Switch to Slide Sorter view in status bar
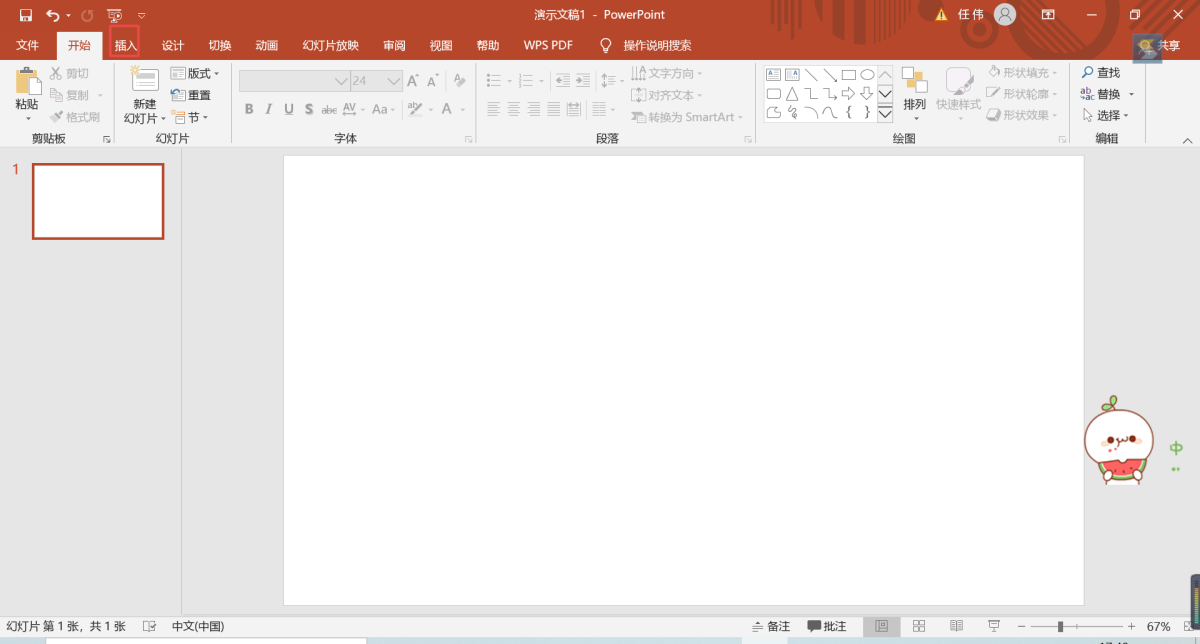Image resolution: width=1200 pixels, height=644 pixels. (919, 626)
